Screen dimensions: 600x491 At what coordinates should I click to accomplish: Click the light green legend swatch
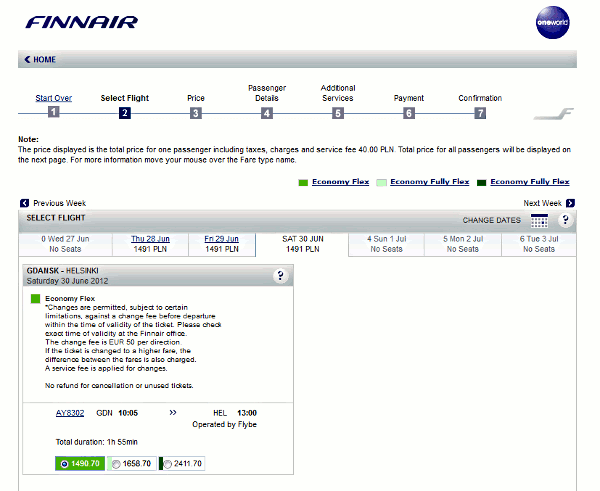tap(381, 183)
